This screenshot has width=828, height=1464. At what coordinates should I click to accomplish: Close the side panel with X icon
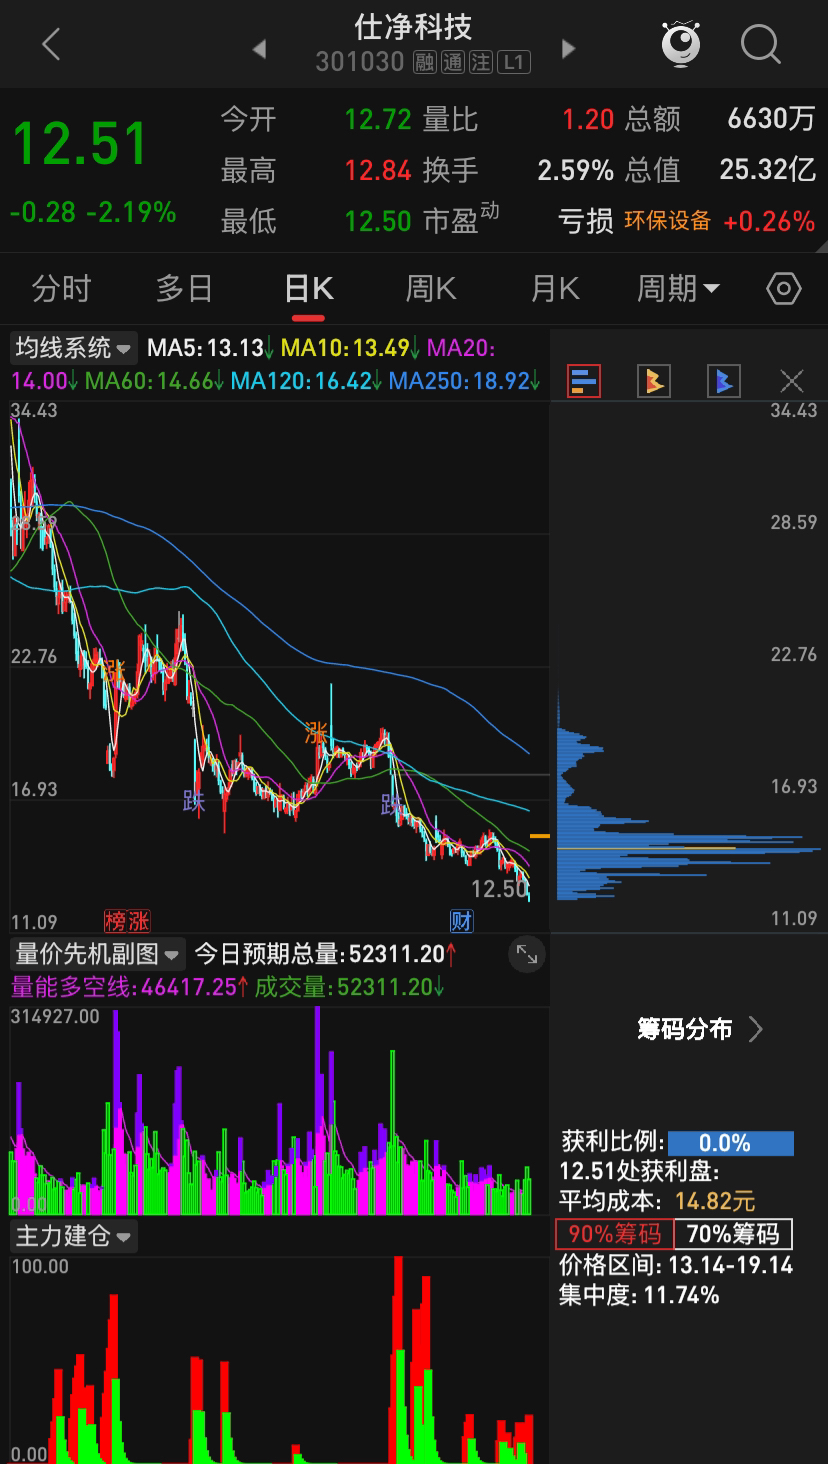pos(792,380)
